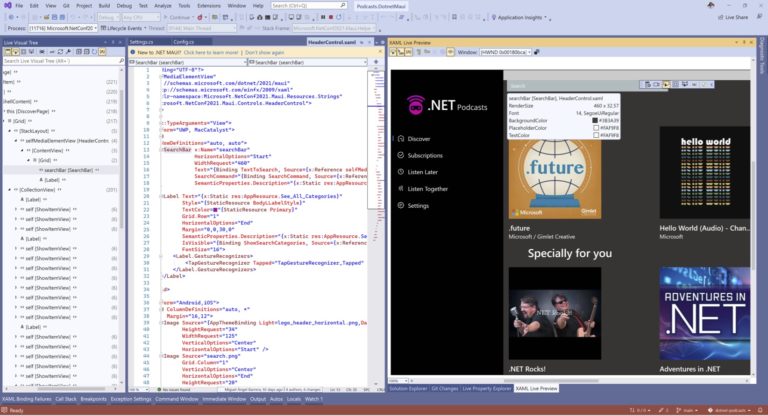The image size is (768, 416).
Task: Open the Immediate Window tab
Action: [x=224, y=399]
